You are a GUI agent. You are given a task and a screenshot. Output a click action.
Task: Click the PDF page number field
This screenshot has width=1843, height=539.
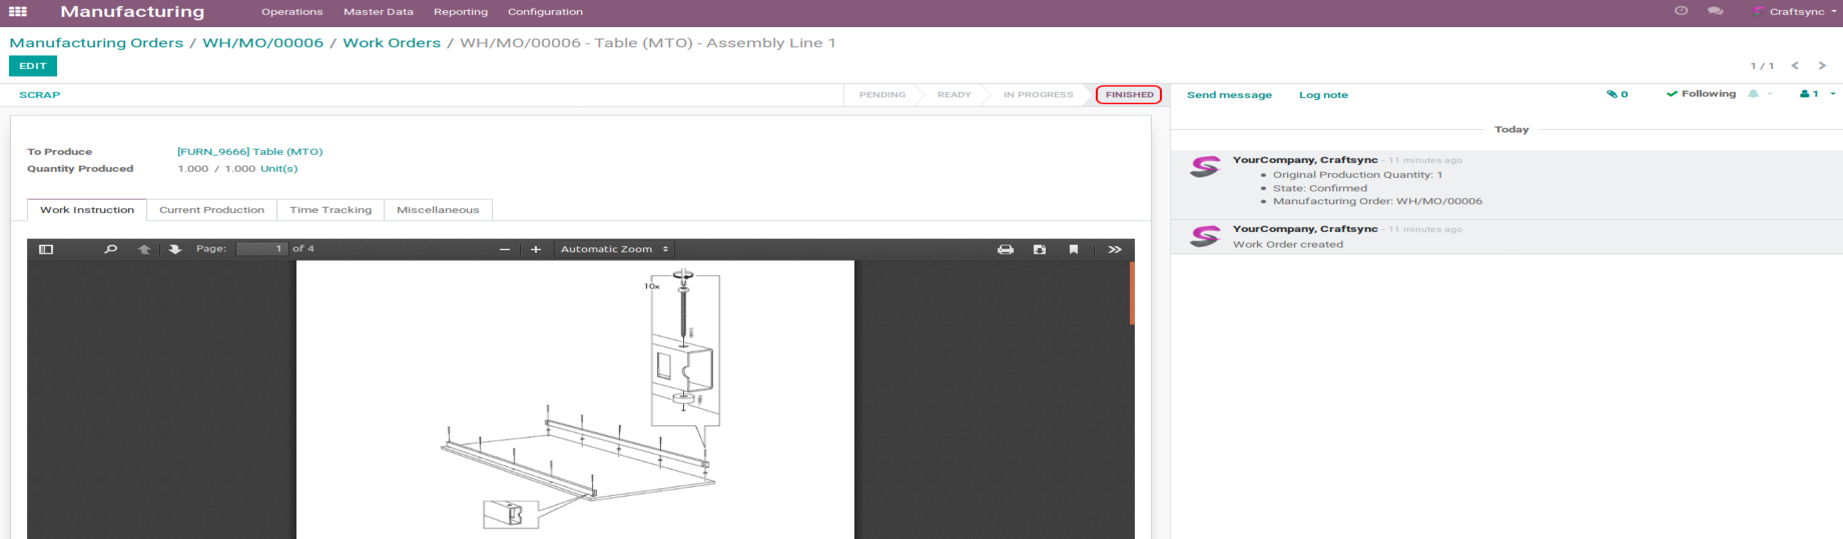[262, 249]
